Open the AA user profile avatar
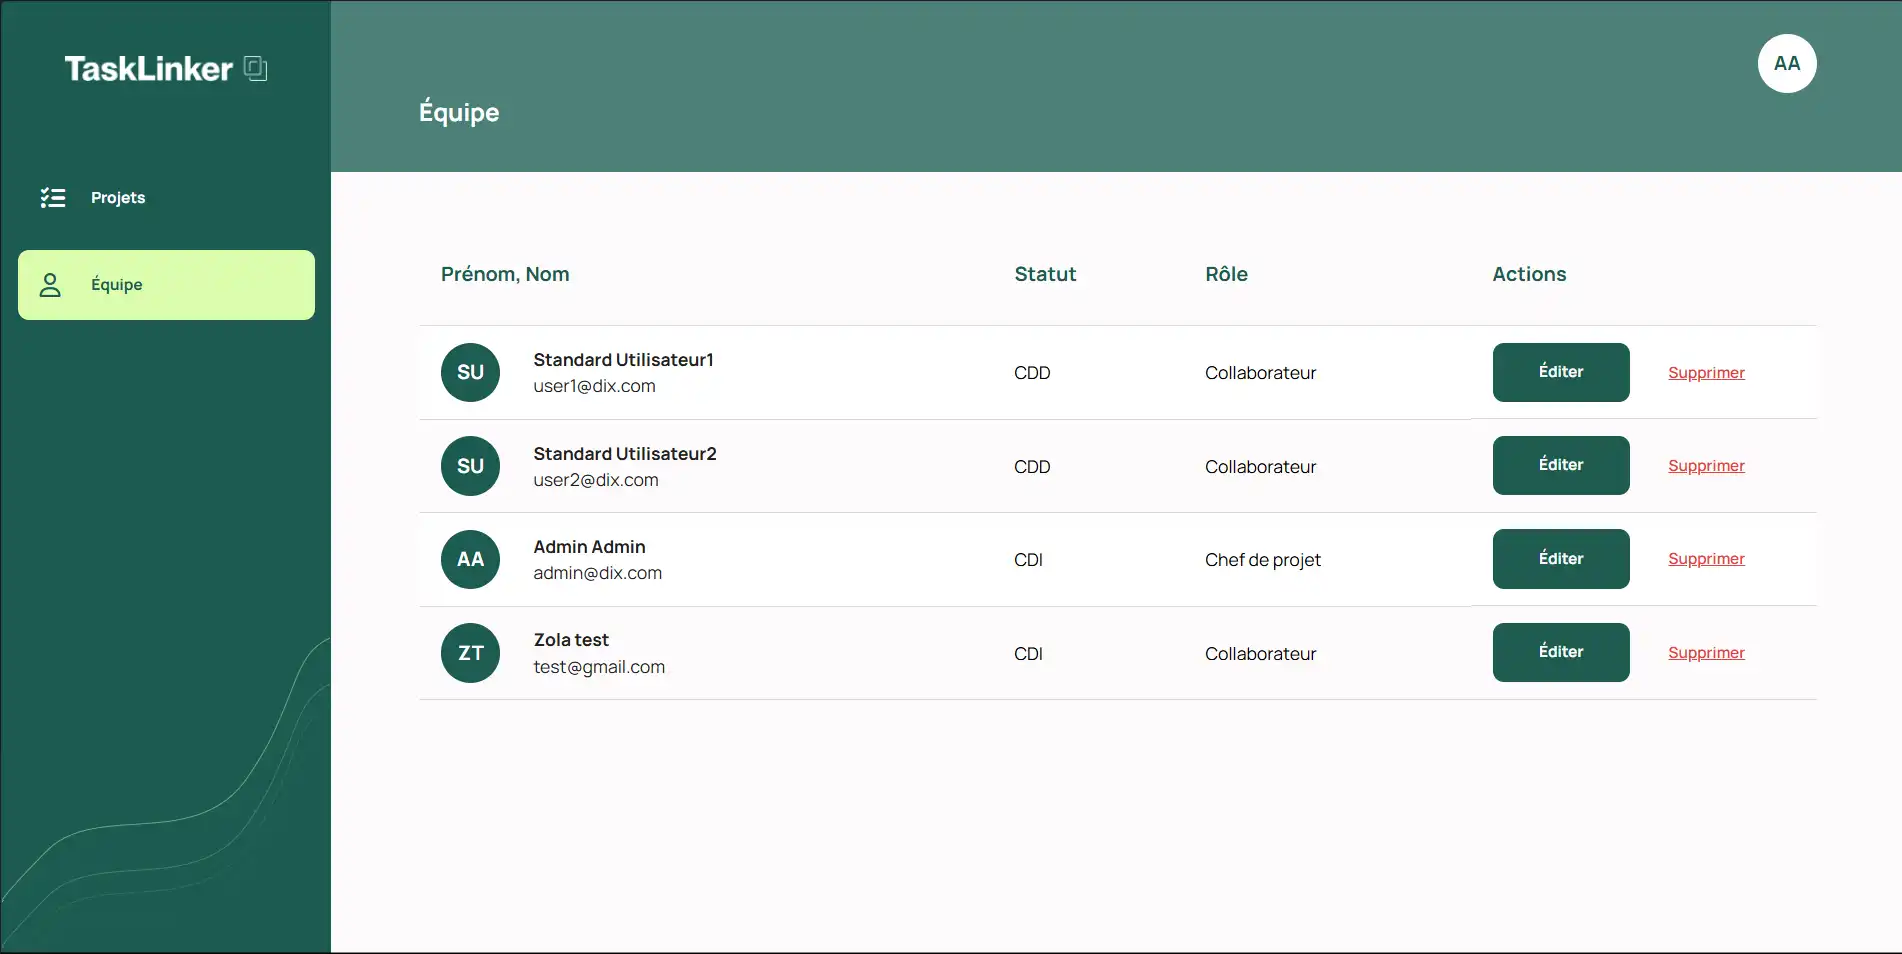The image size is (1902, 954). click(1786, 64)
